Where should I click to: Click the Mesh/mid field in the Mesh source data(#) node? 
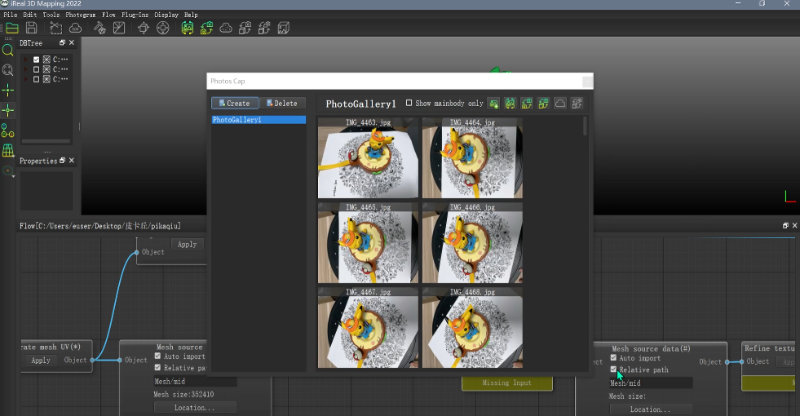pyautogui.click(x=651, y=383)
